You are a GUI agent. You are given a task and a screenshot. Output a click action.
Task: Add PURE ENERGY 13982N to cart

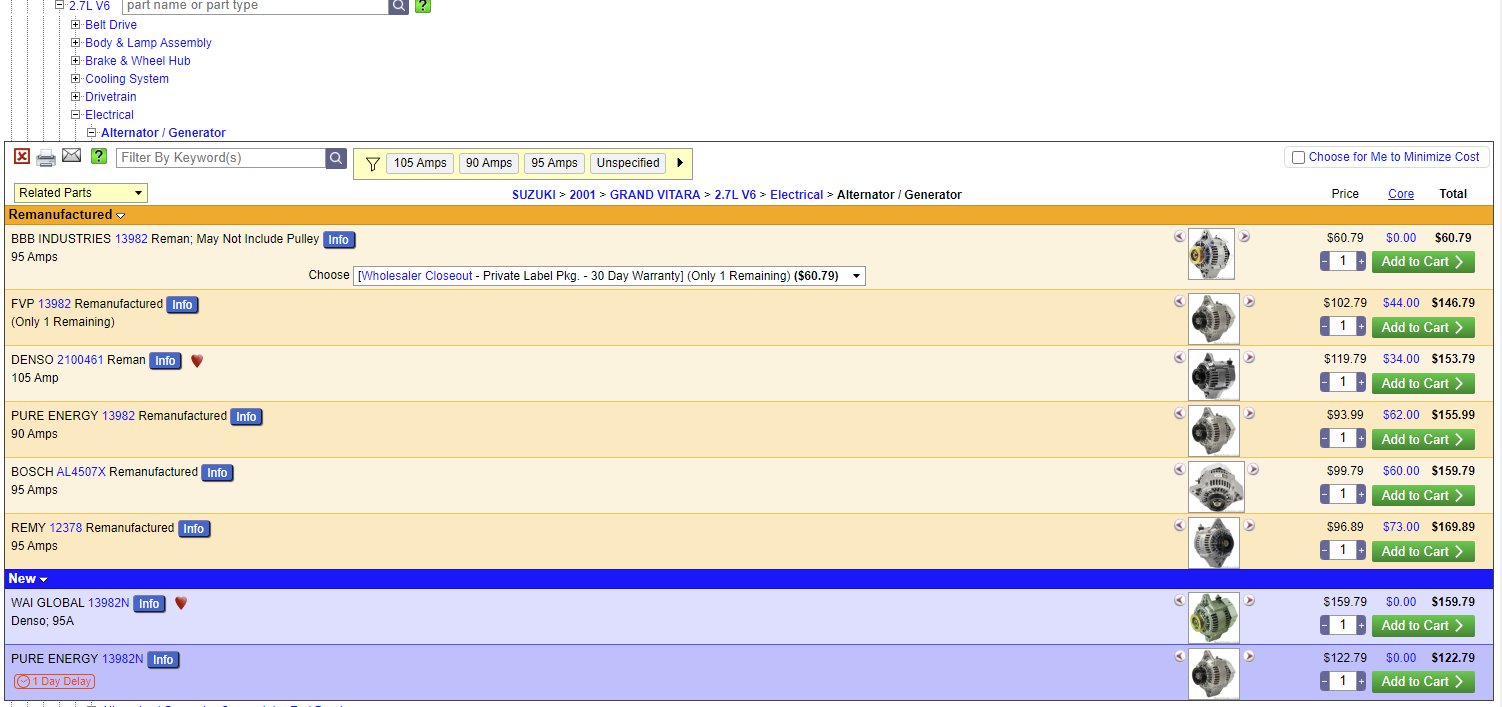[1423, 682]
